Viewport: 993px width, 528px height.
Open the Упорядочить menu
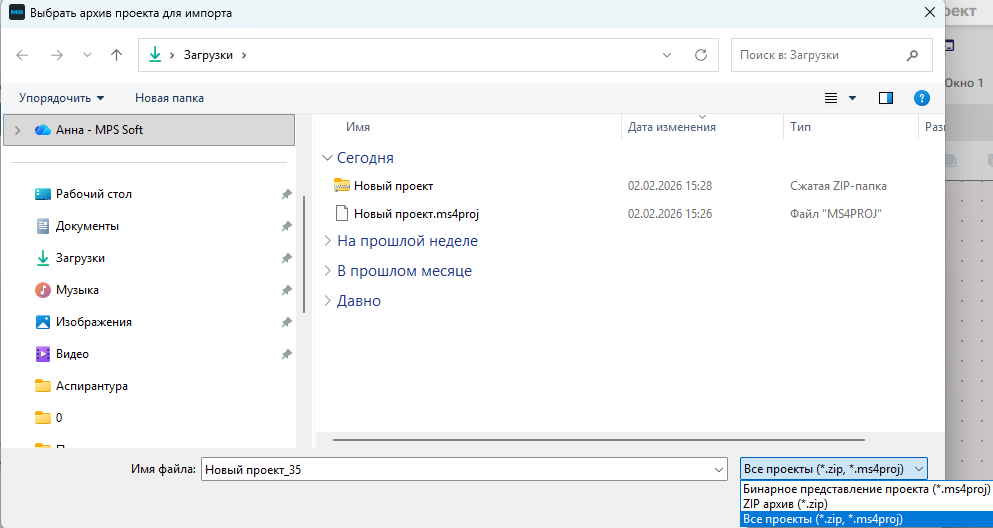point(61,98)
